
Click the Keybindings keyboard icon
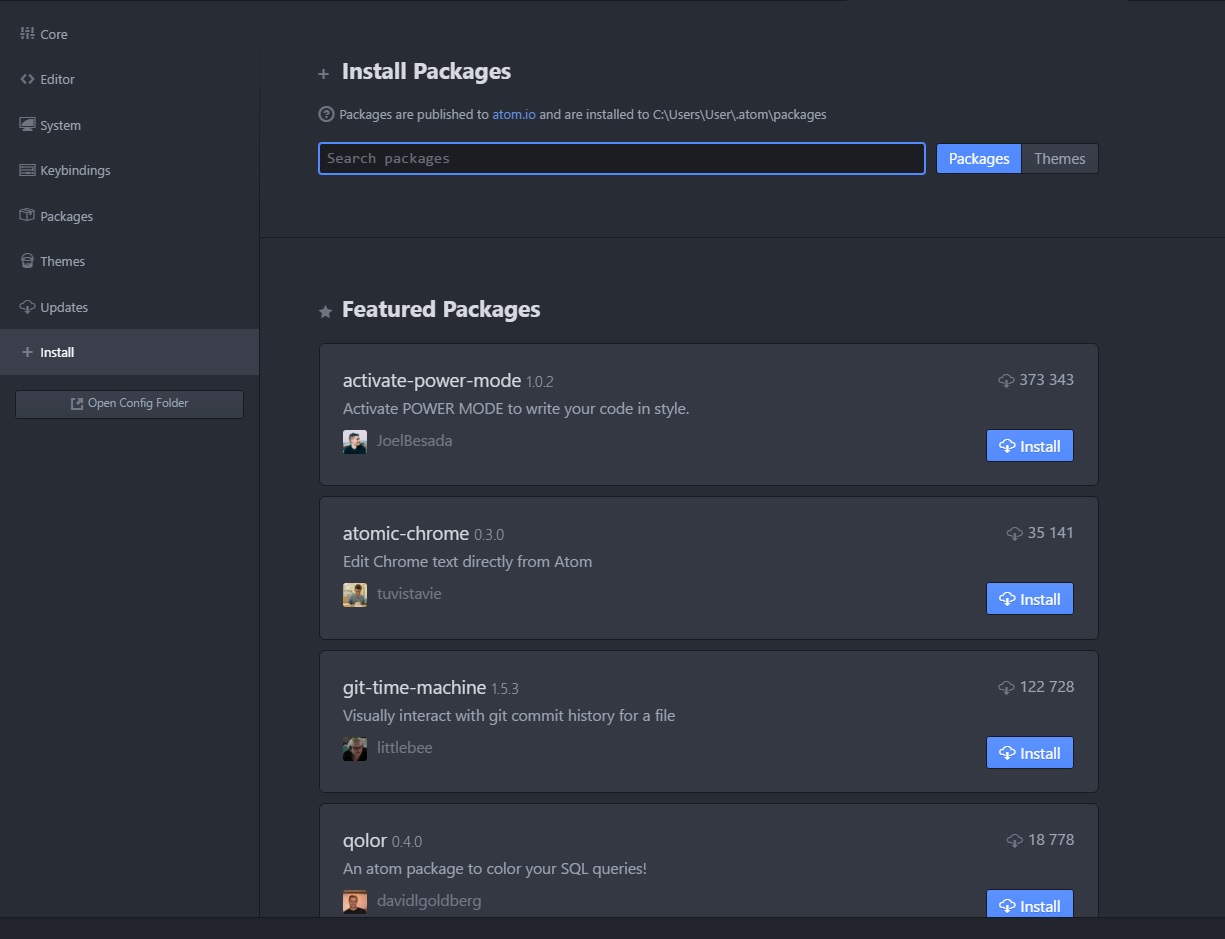pyautogui.click(x=27, y=170)
